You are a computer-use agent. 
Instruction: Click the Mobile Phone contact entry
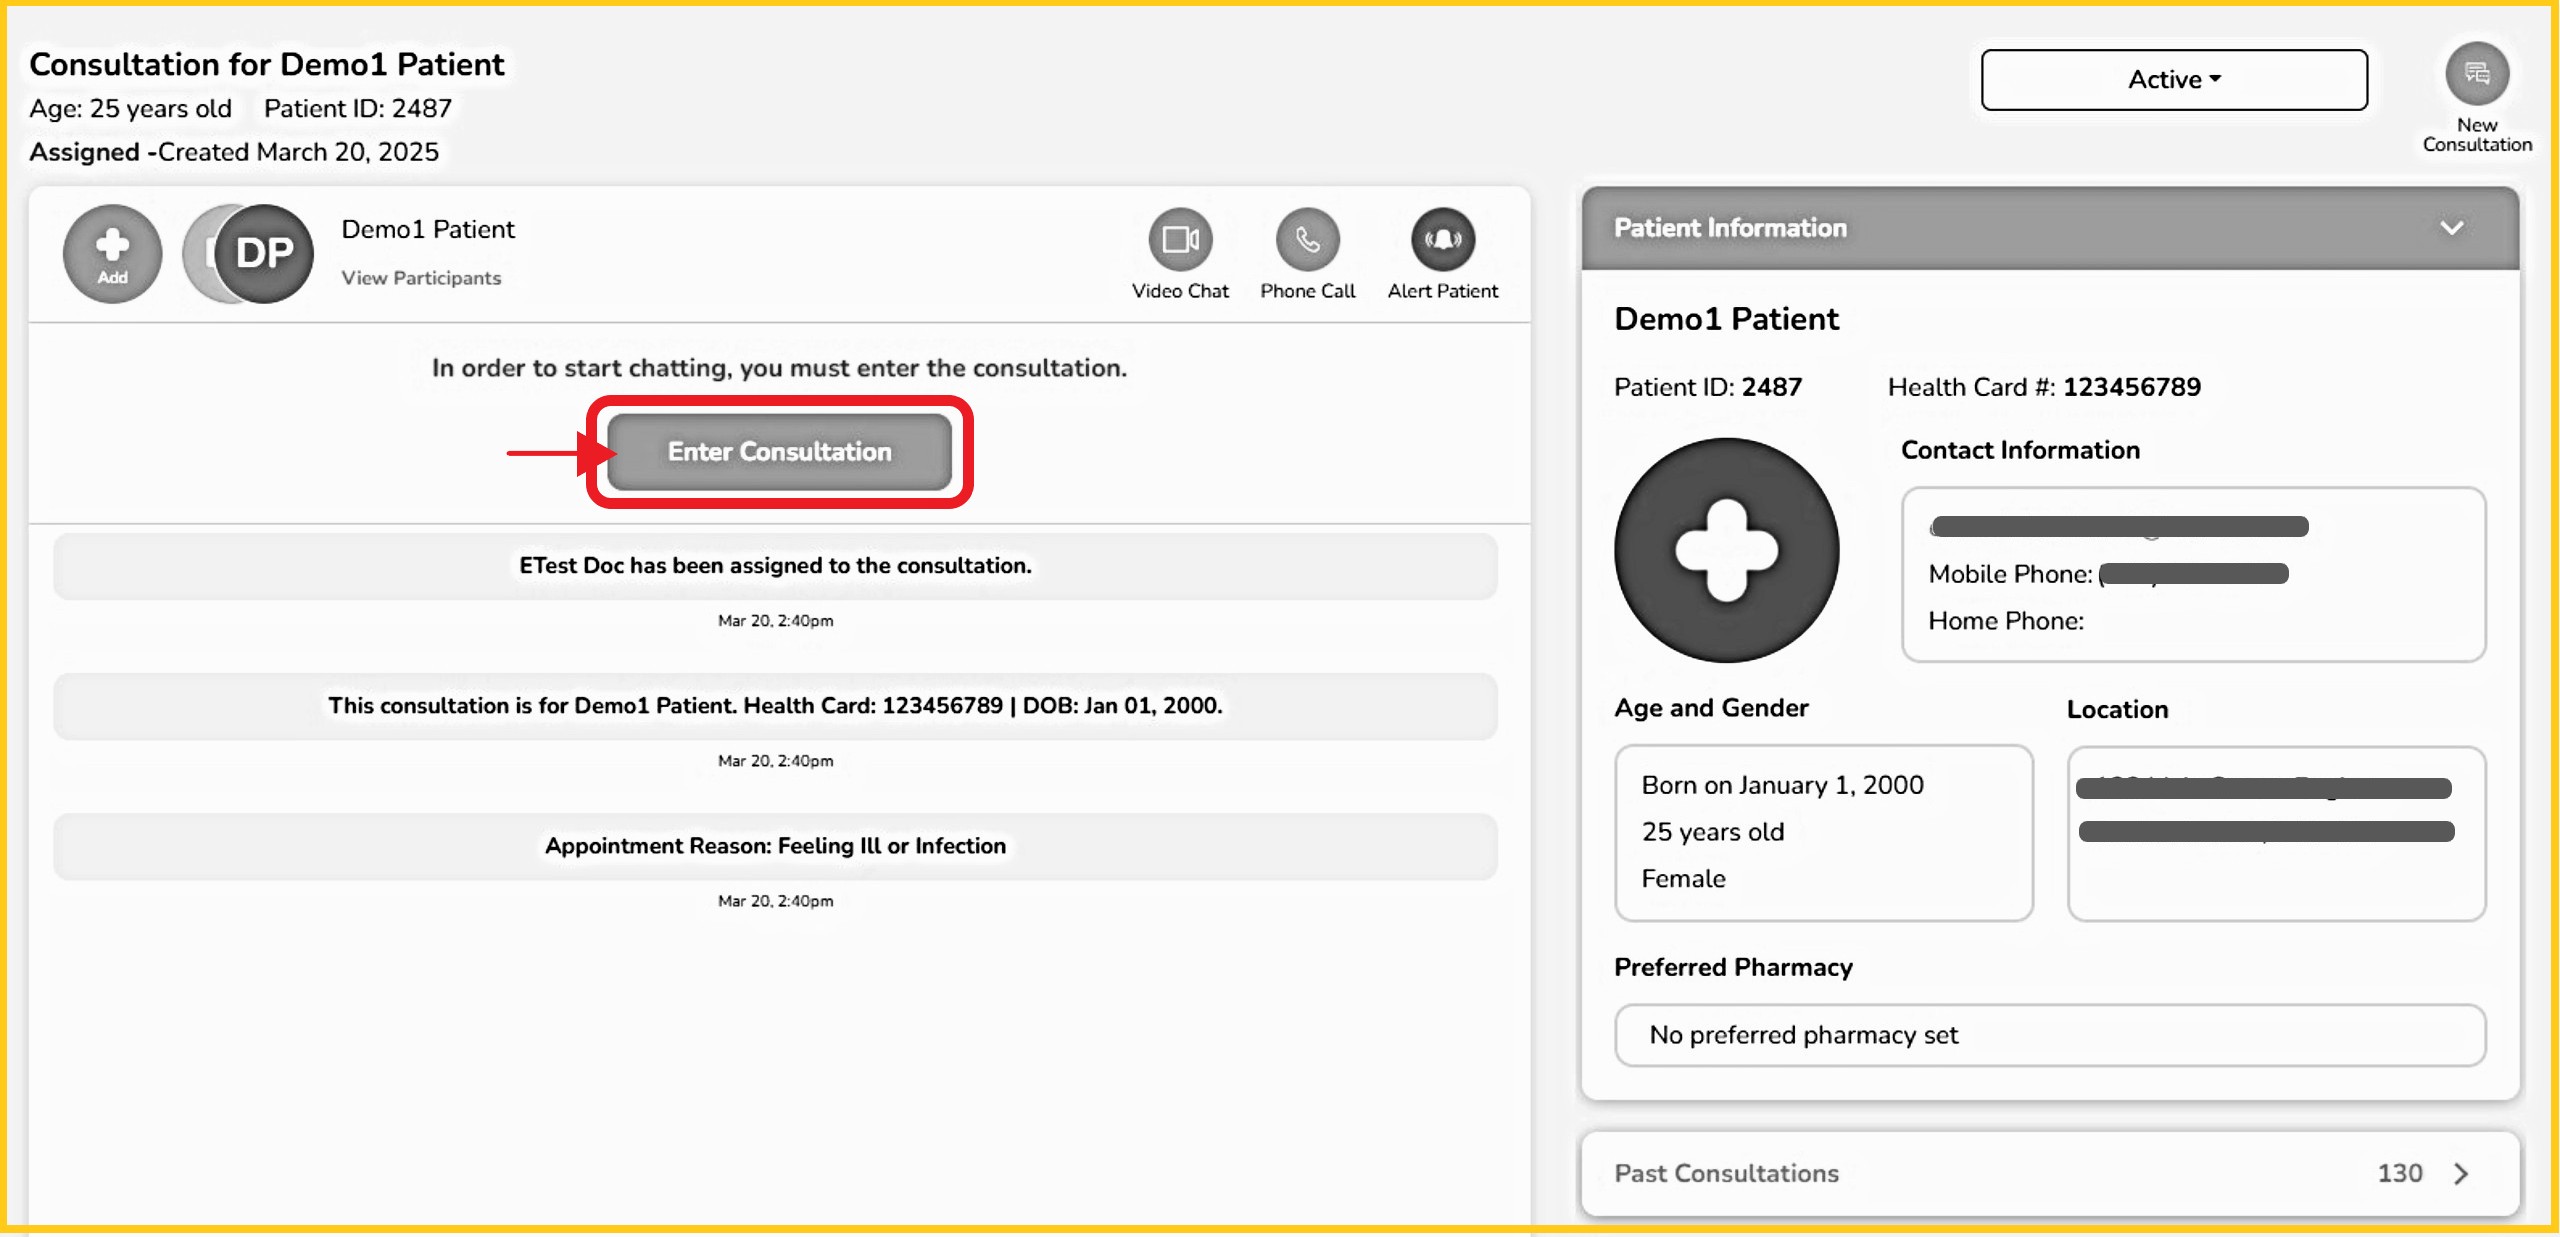(x=2108, y=574)
